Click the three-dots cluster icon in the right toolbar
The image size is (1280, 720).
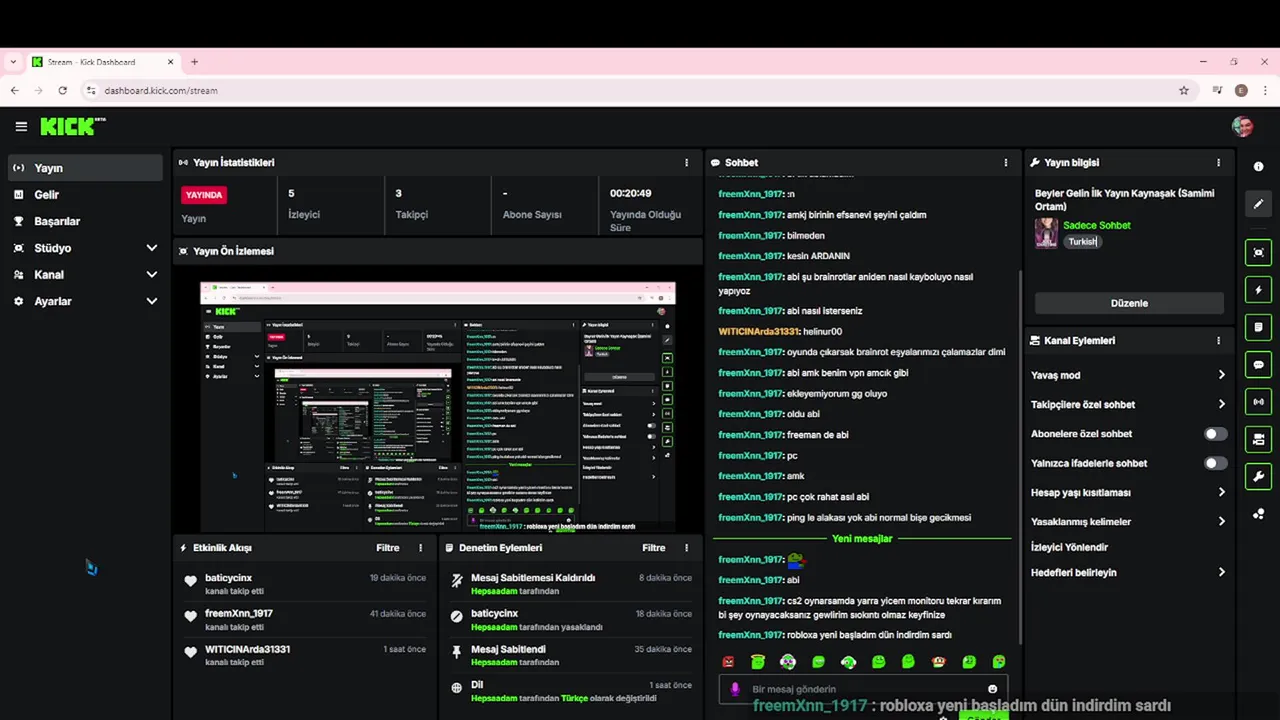[x=1258, y=514]
